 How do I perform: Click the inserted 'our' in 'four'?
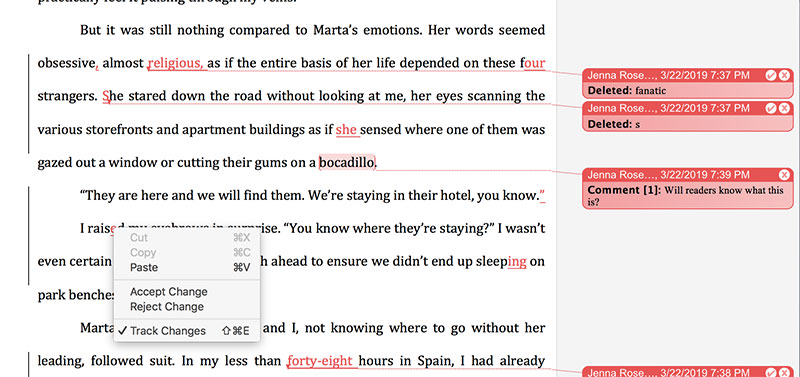tap(535, 63)
